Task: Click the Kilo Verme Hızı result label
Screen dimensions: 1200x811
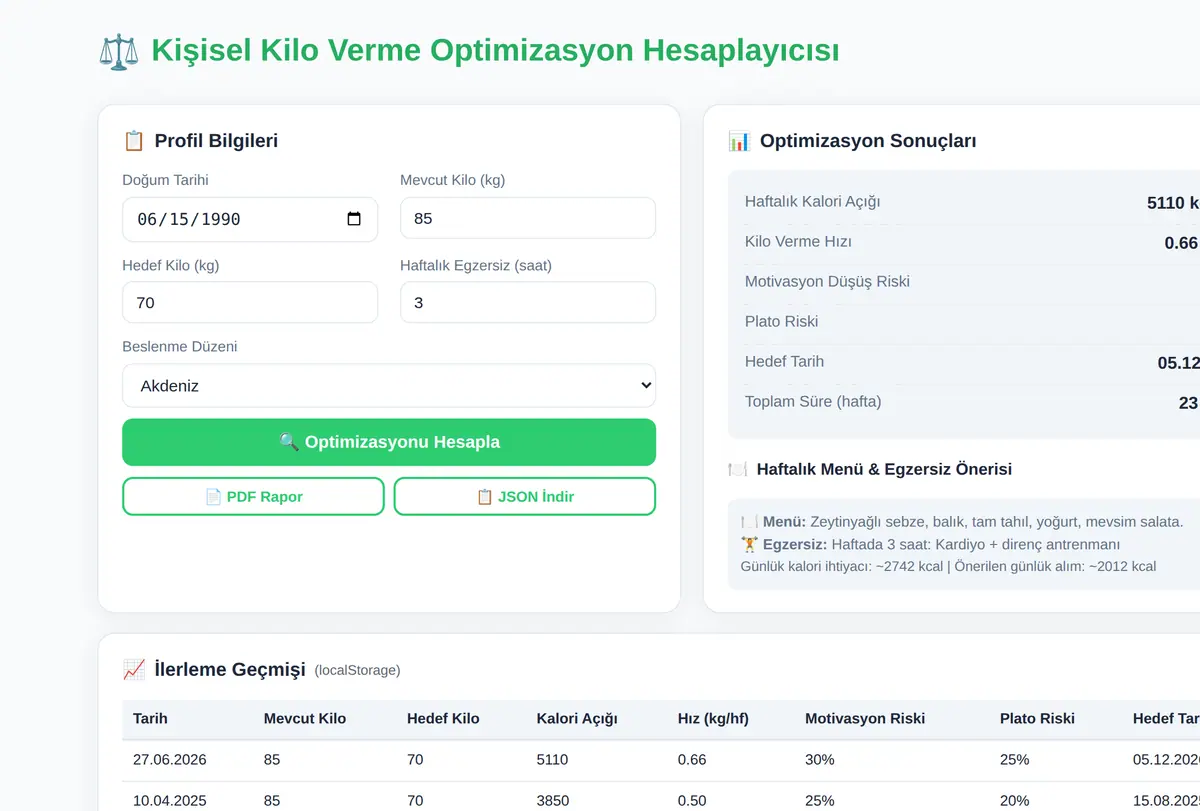Action: click(x=798, y=242)
